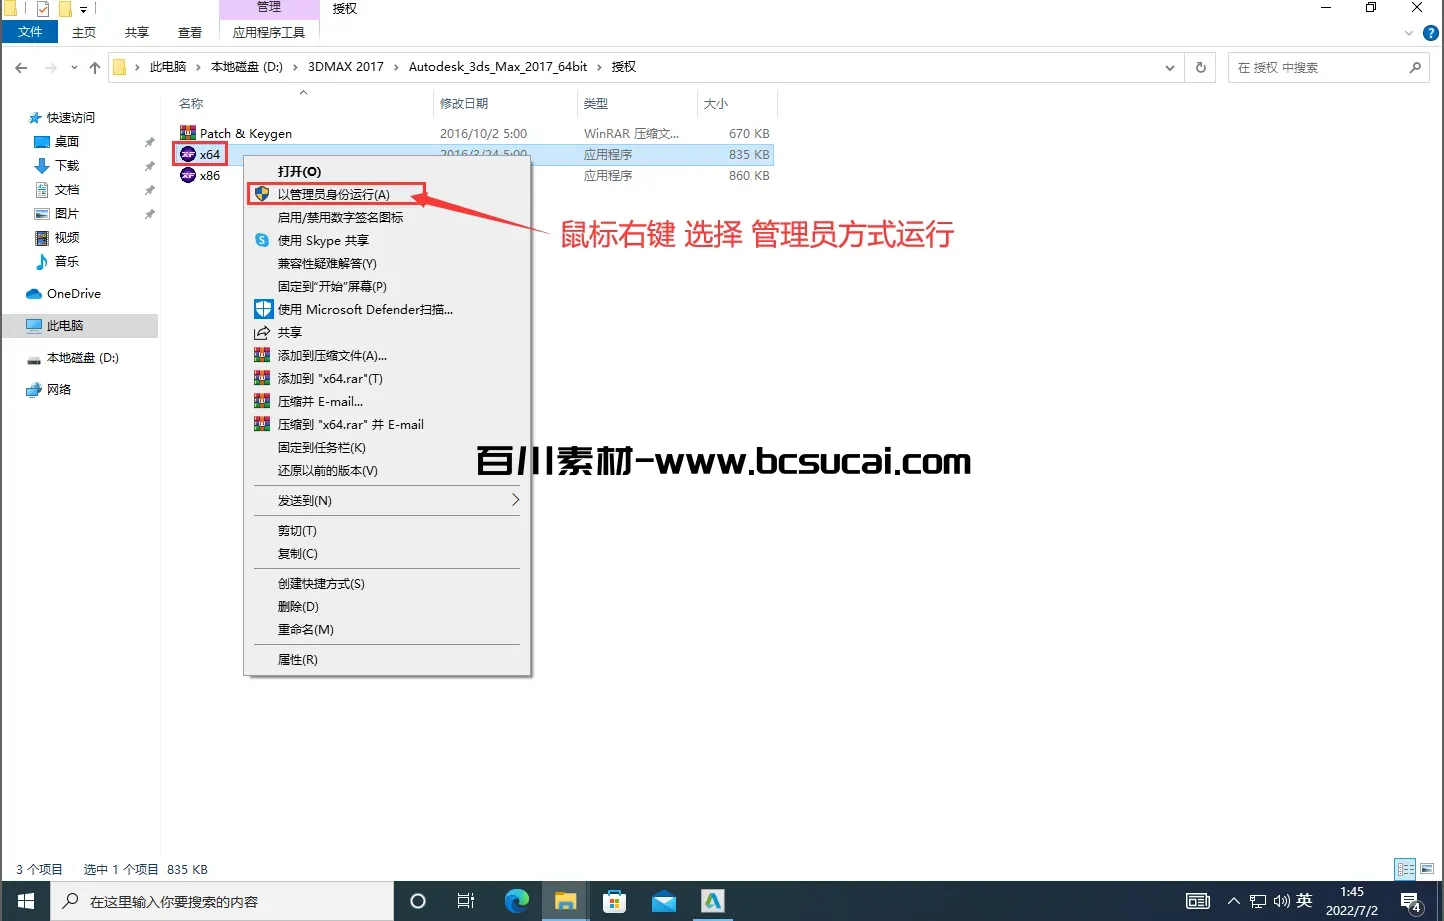
Task: Open the quick access toolbar dropdown
Action: click(84, 9)
